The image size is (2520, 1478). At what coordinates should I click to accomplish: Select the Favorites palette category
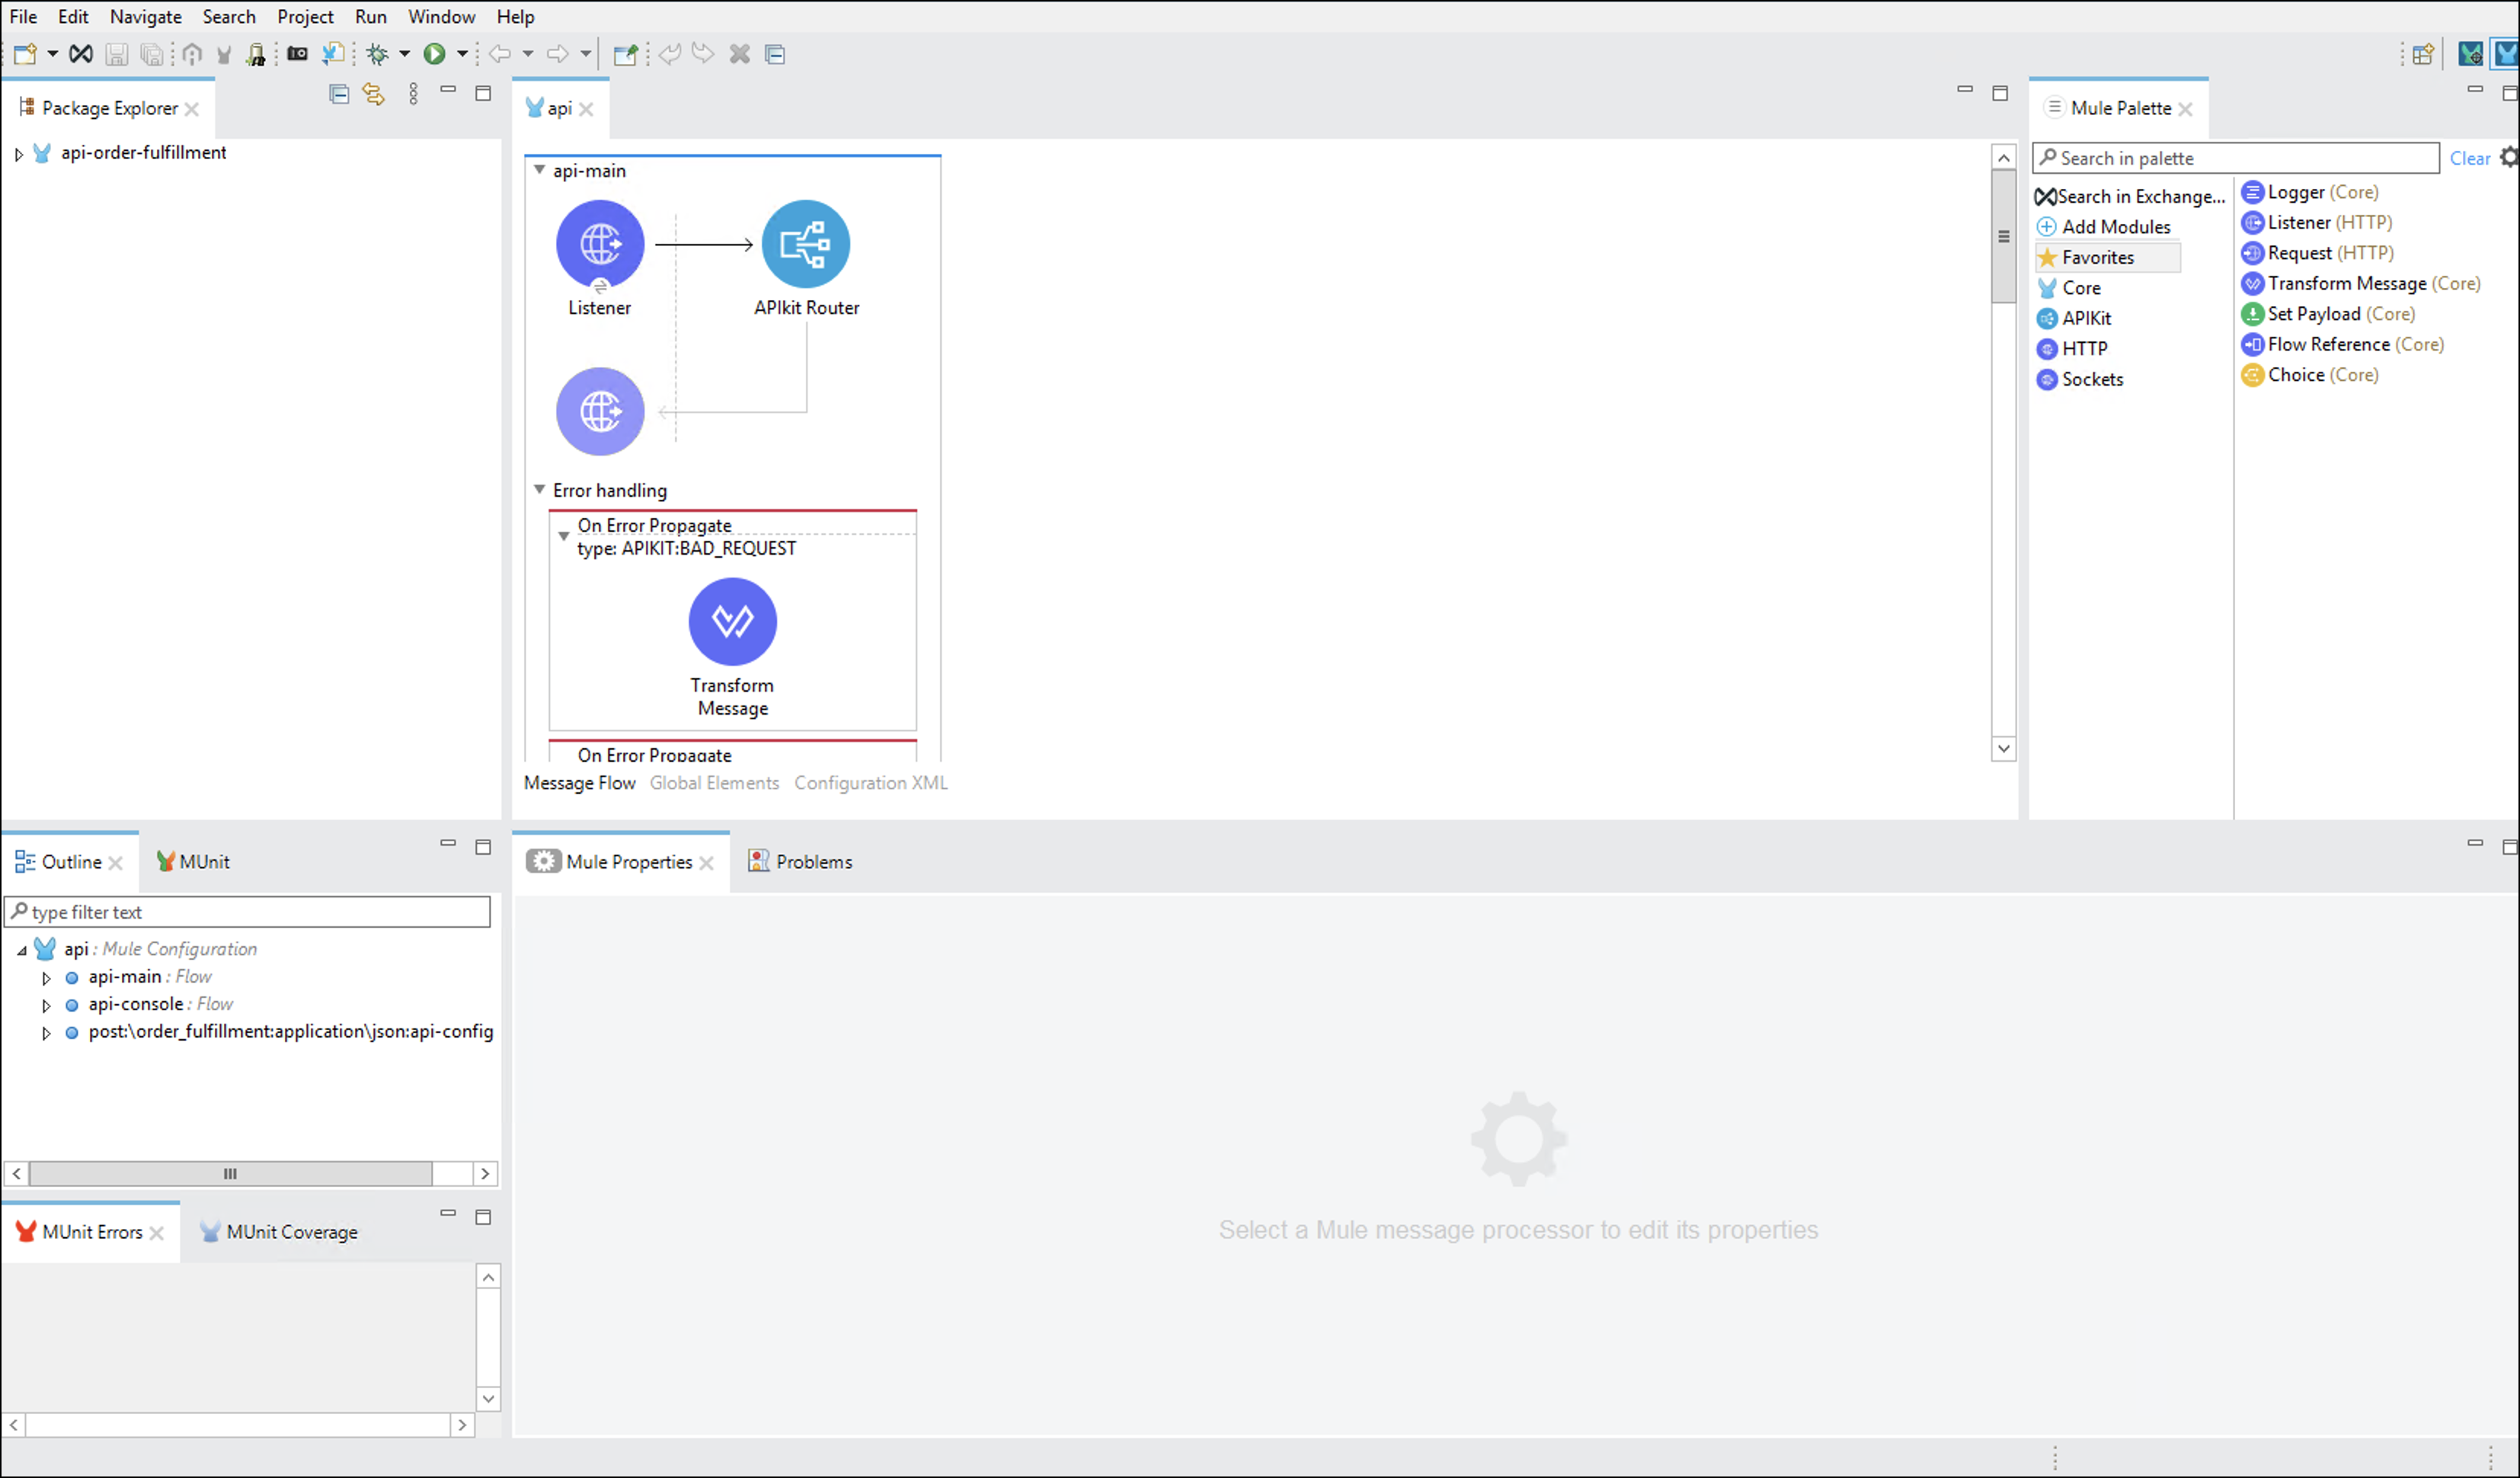(x=2108, y=257)
